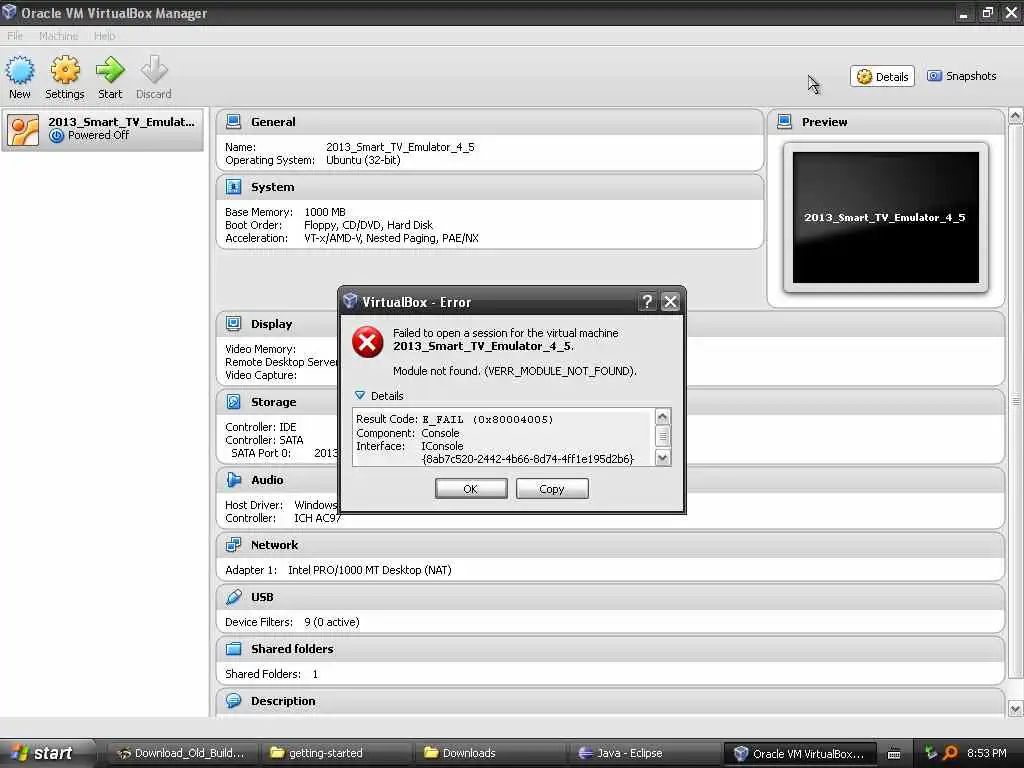This screenshot has width=1024, height=768.
Task: Click the orange VM icon for 2013_Smart_TV_Emulator
Action: pos(23,130)
